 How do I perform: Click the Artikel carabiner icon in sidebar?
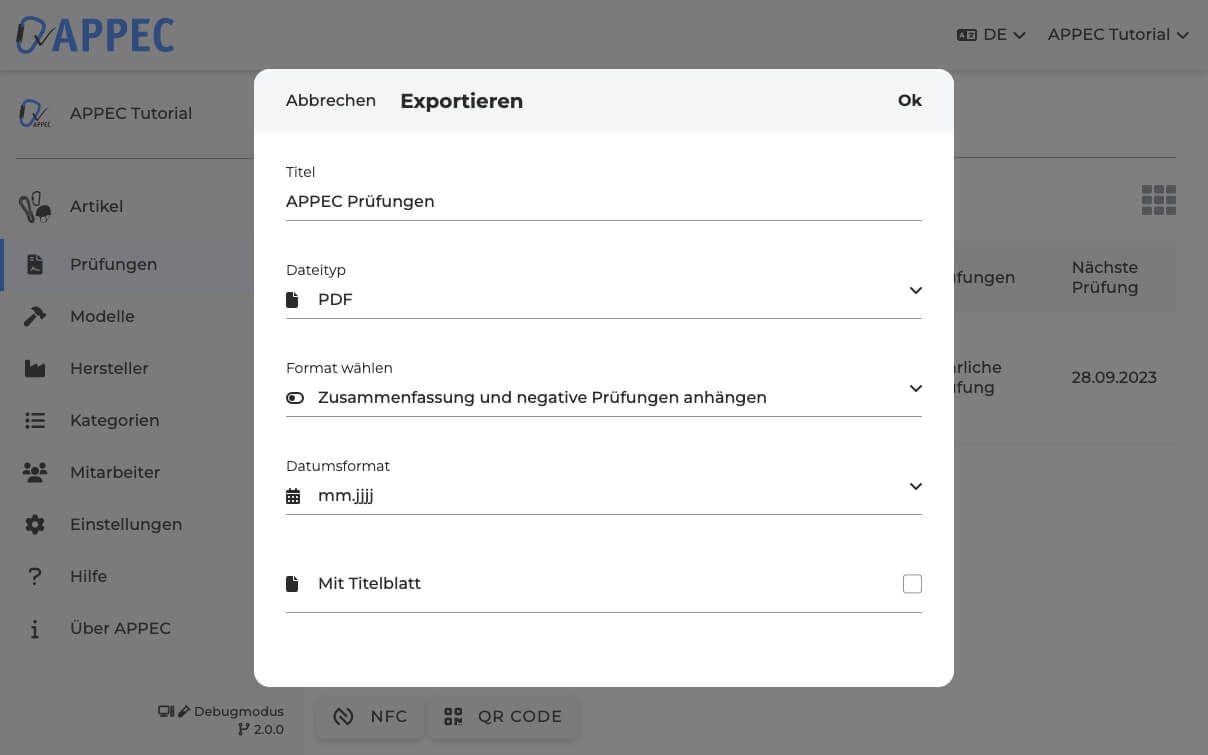[x=35, y=207]
